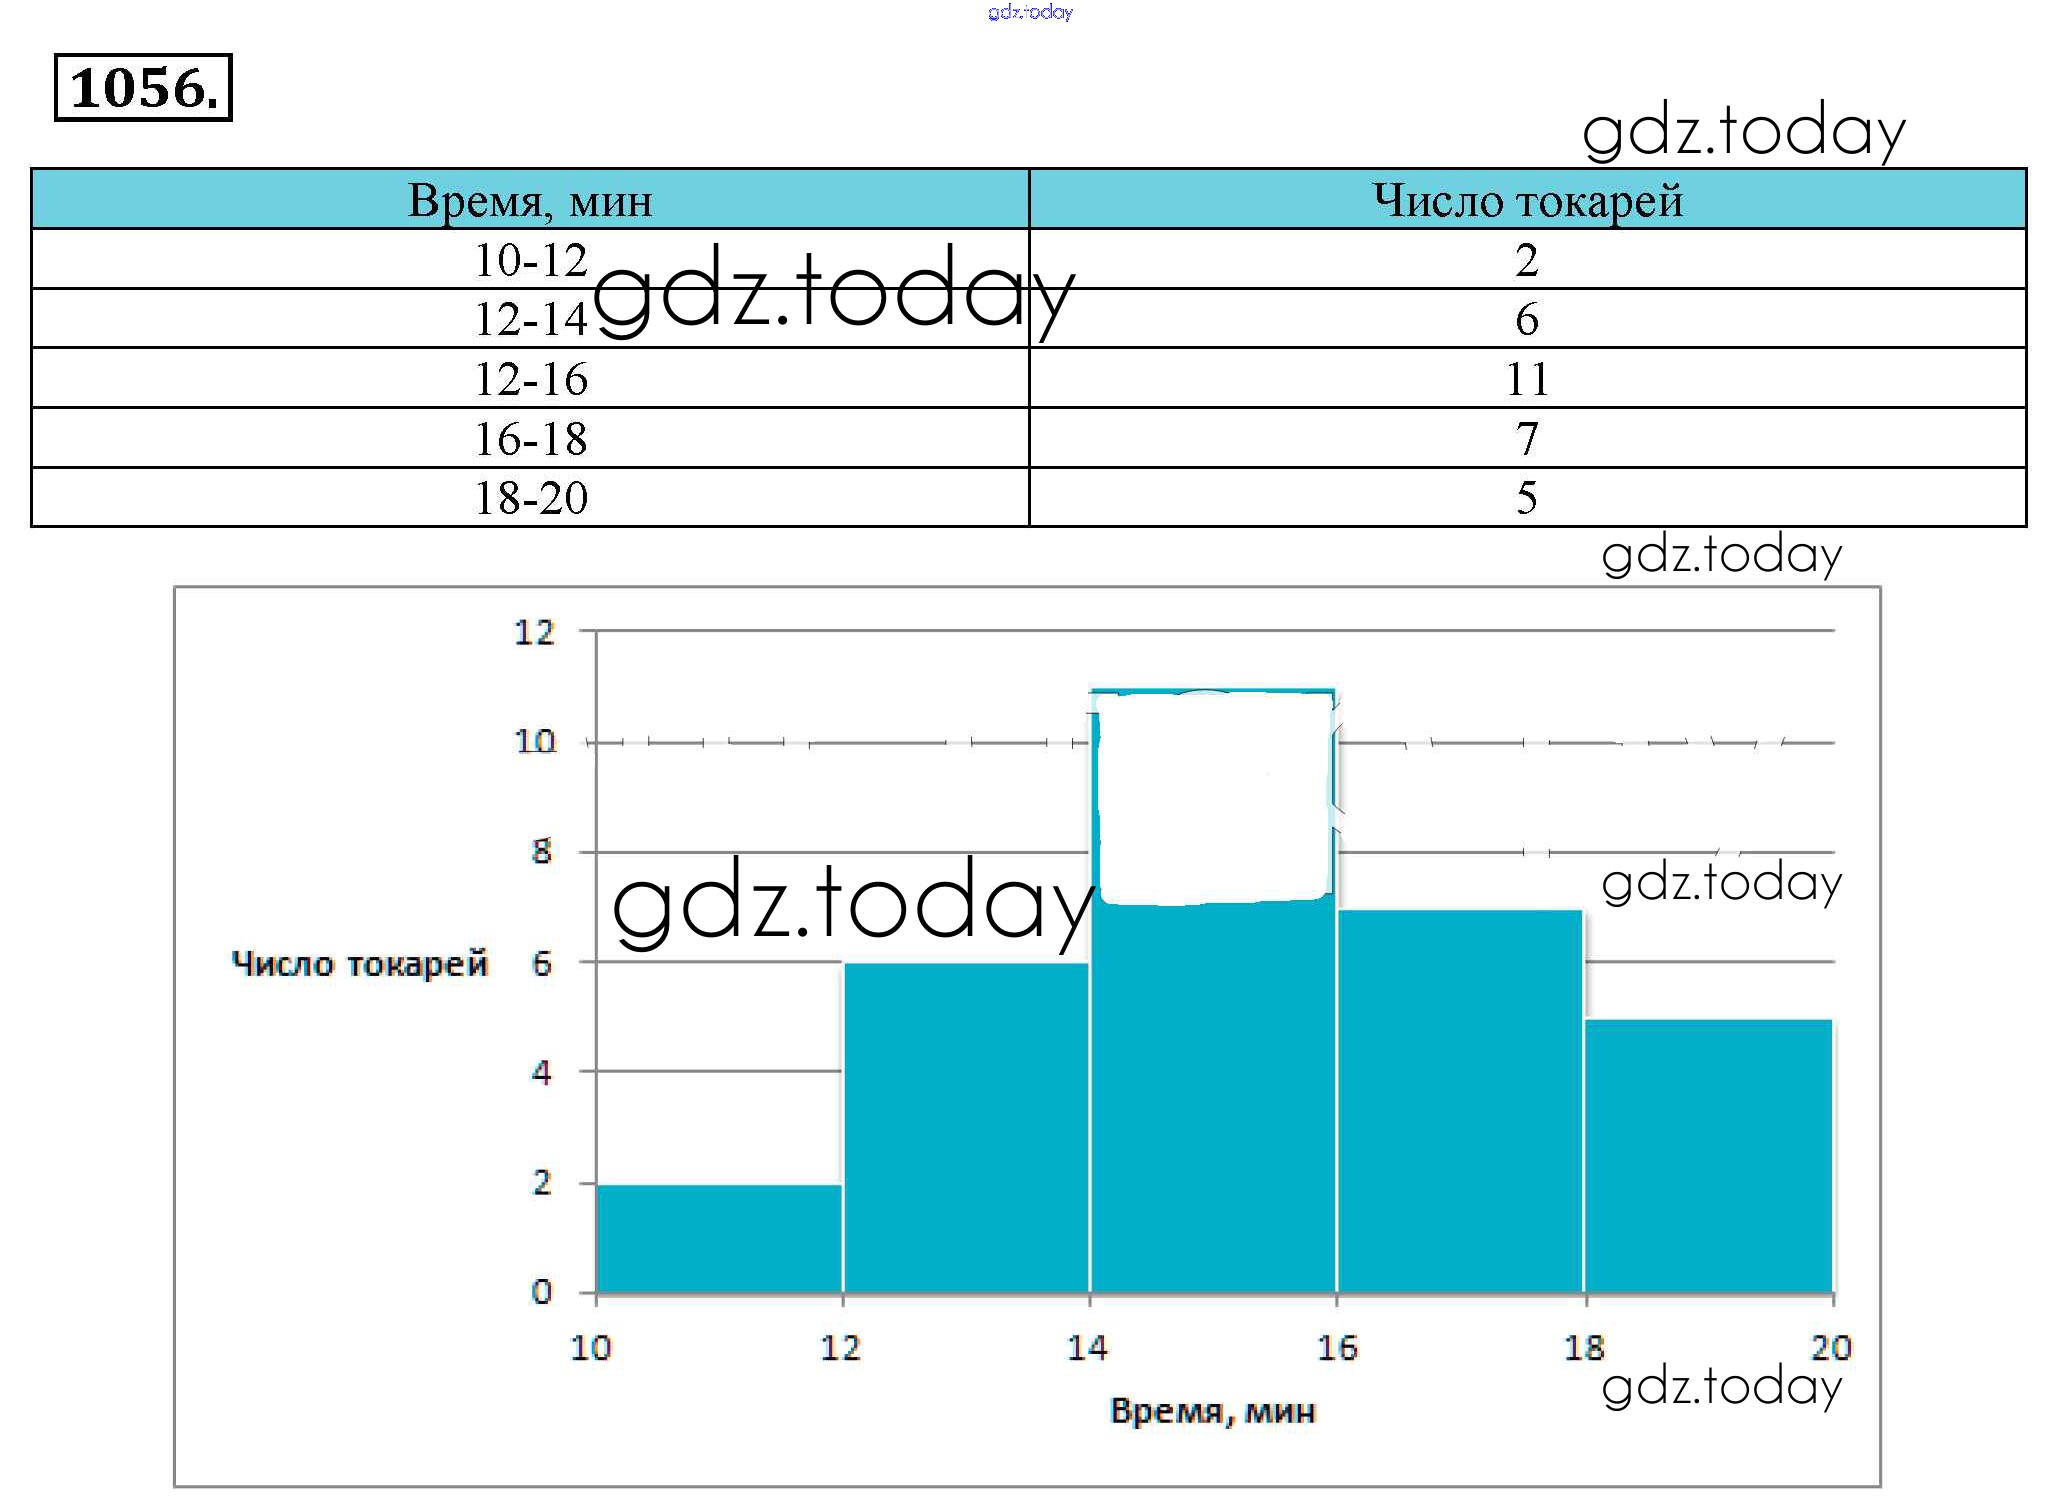The width and height of the screenshot is (2060, 1507).
Task: Click the tallest bar for 14-16 minutes
Action: [x=1213, y=1100]
